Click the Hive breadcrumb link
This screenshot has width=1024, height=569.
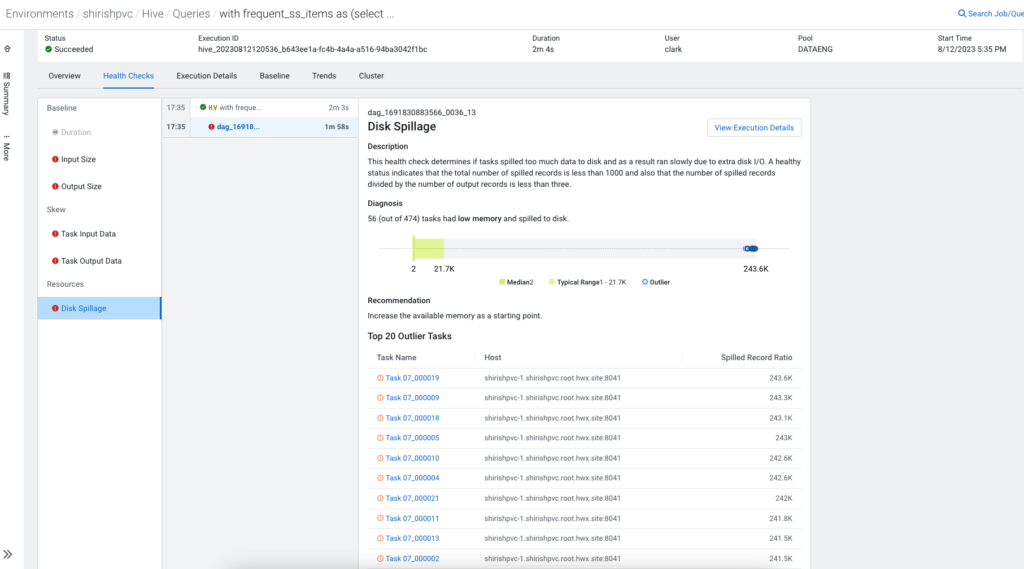(x=153, y=14)
